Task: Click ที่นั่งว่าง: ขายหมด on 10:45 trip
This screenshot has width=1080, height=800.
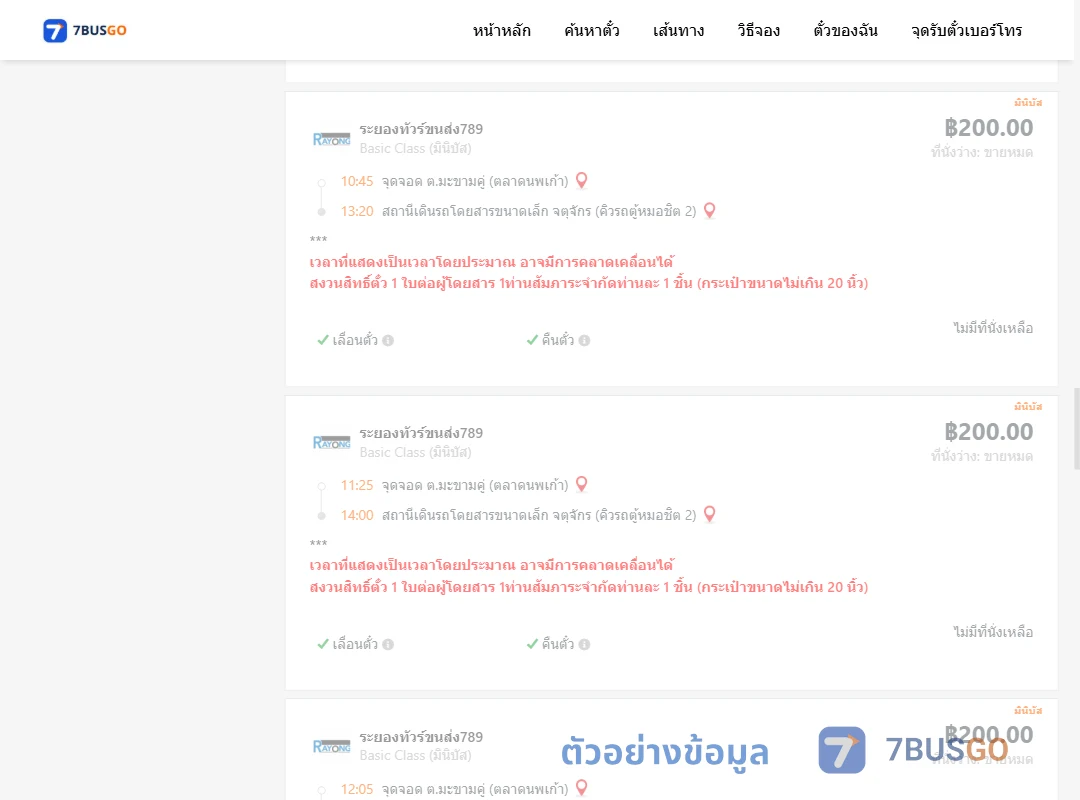Action: click(x=982, y=152)
